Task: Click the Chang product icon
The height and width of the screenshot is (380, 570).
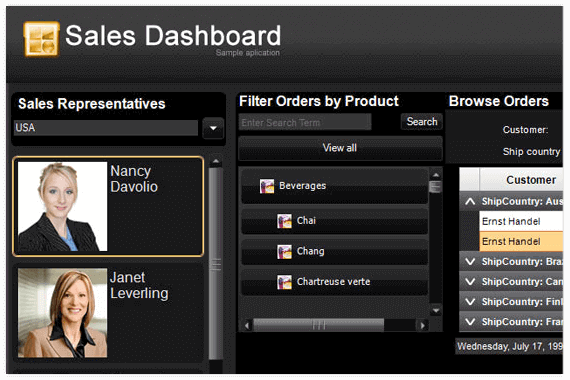Action: (284, 251)
